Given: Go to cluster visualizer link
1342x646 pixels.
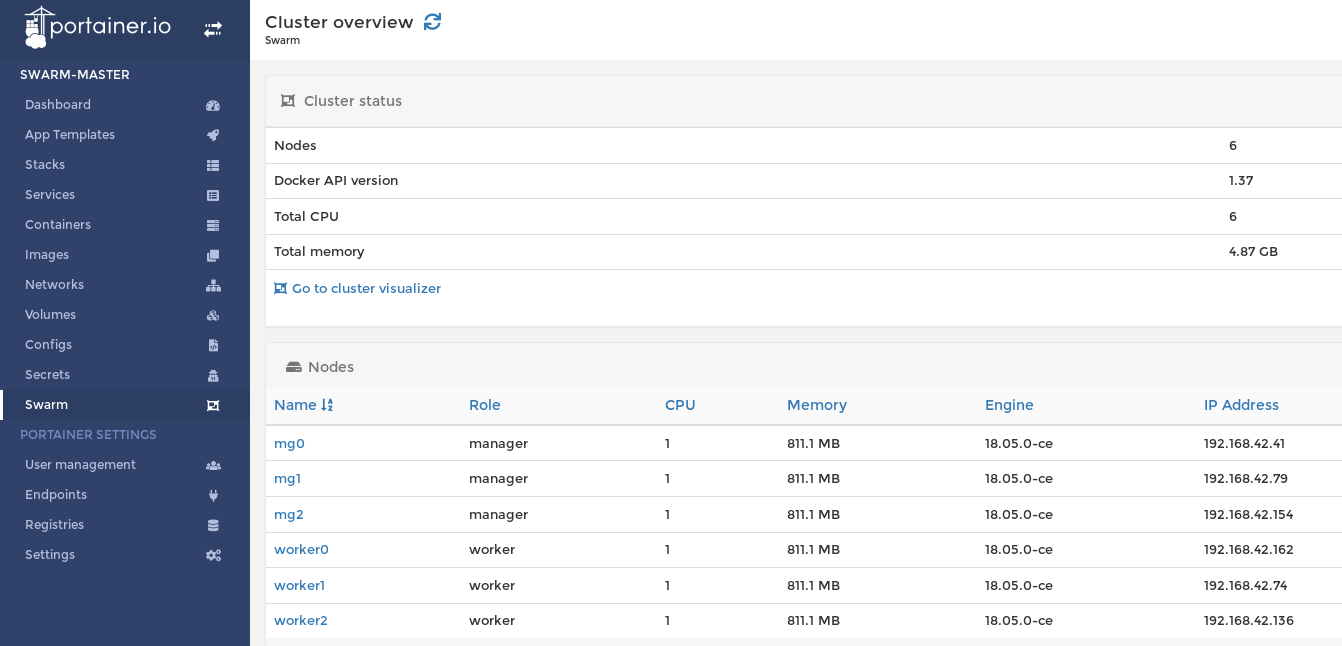Looking at the screenshot, I should click(x=357, y=289).
